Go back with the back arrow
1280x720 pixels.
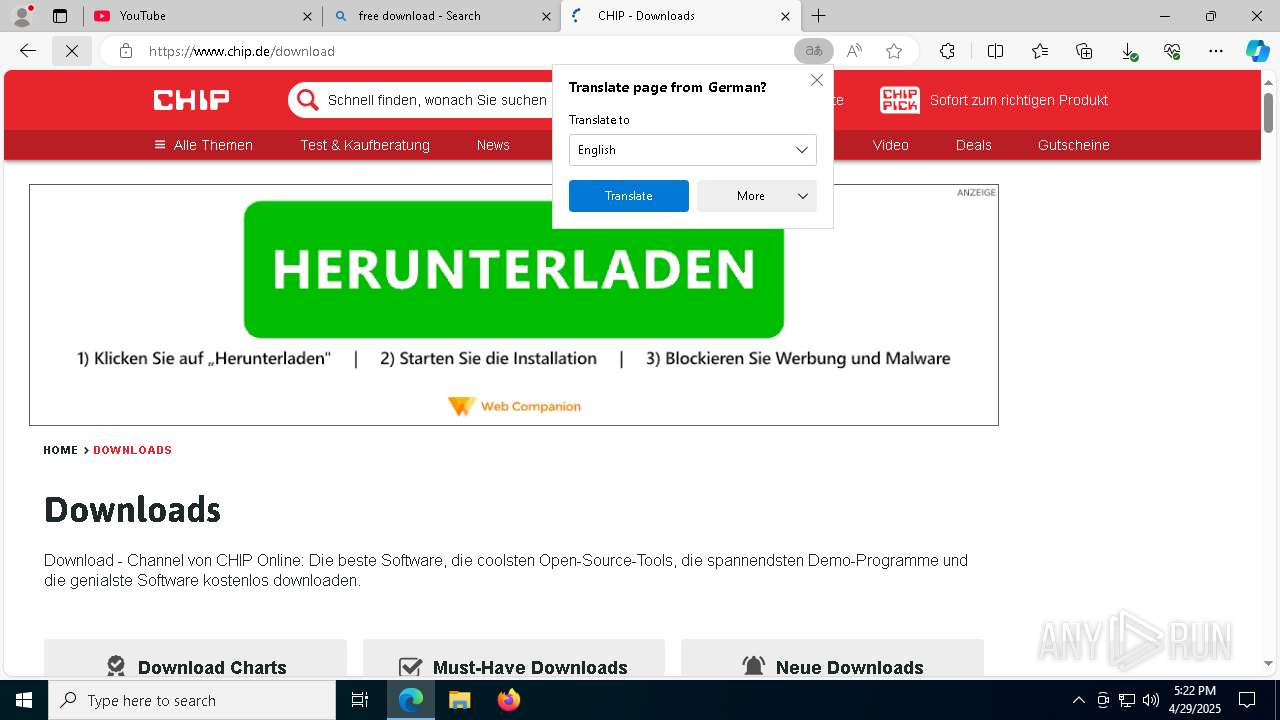(x=28, y=51)
